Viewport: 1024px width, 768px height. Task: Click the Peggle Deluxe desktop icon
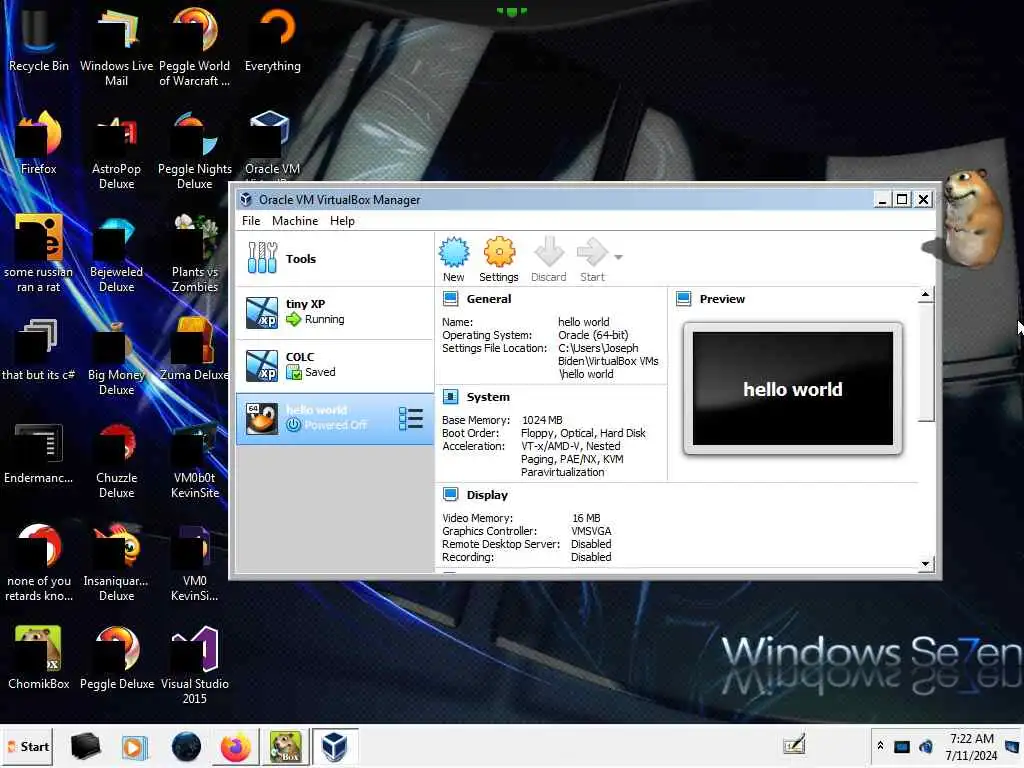(116, 657)
